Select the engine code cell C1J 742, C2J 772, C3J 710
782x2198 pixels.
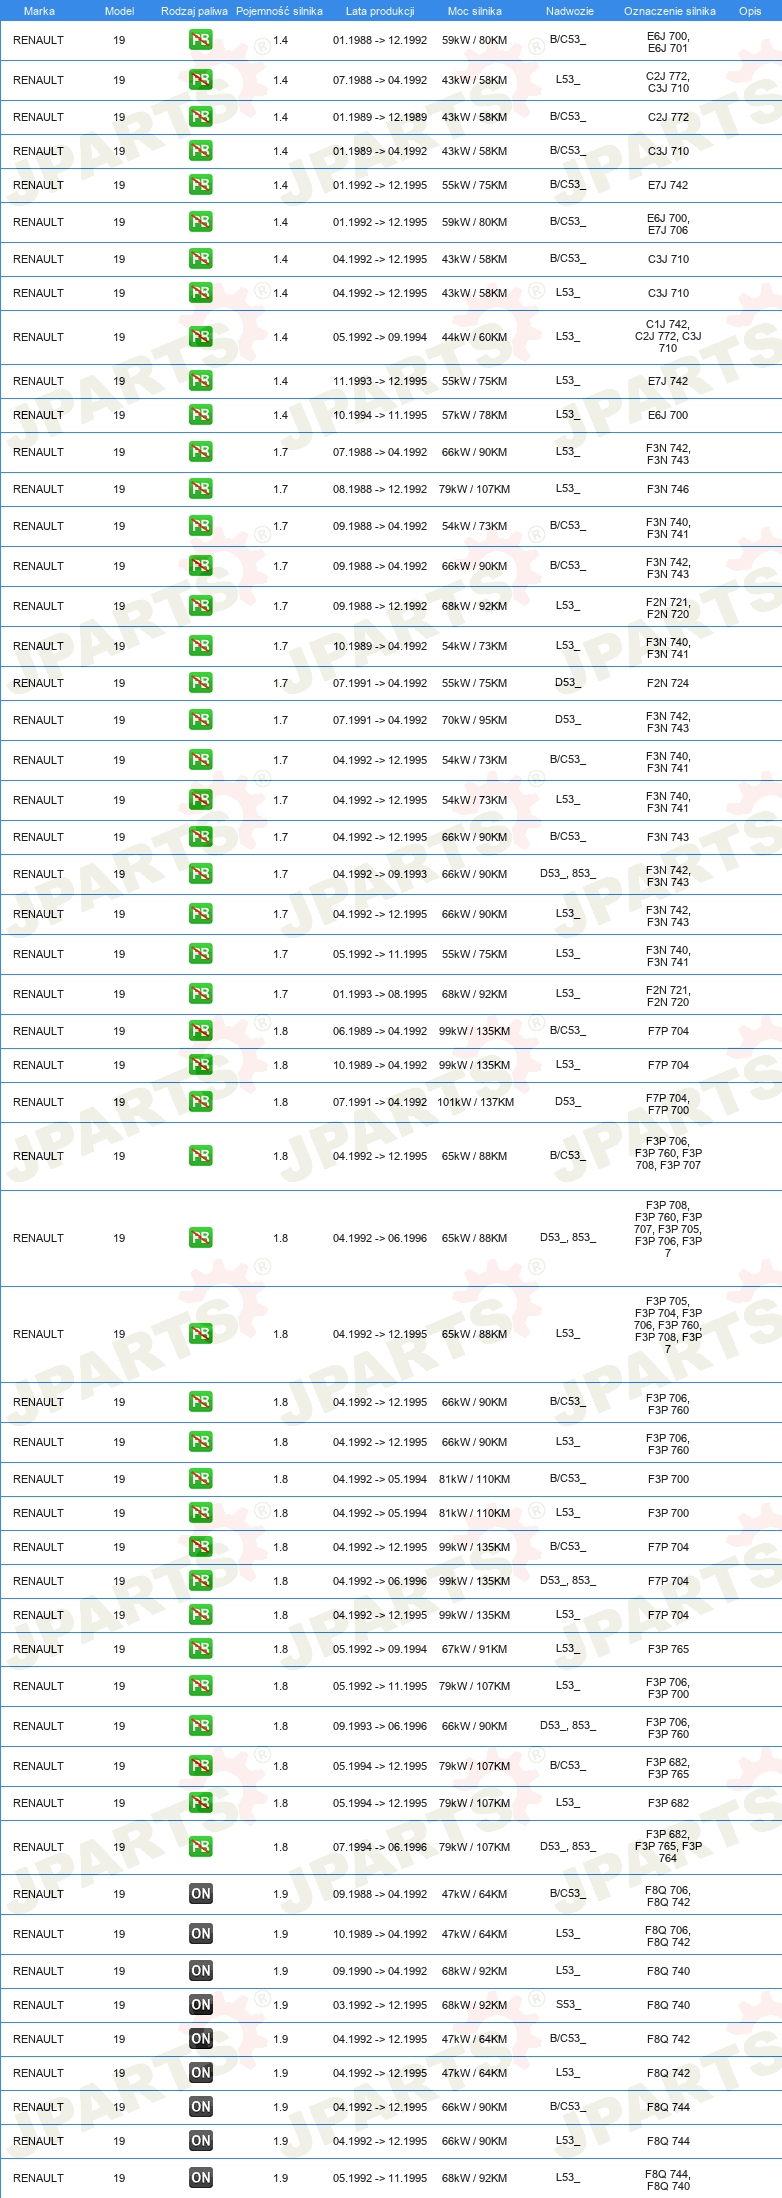(x=668, y=337)
